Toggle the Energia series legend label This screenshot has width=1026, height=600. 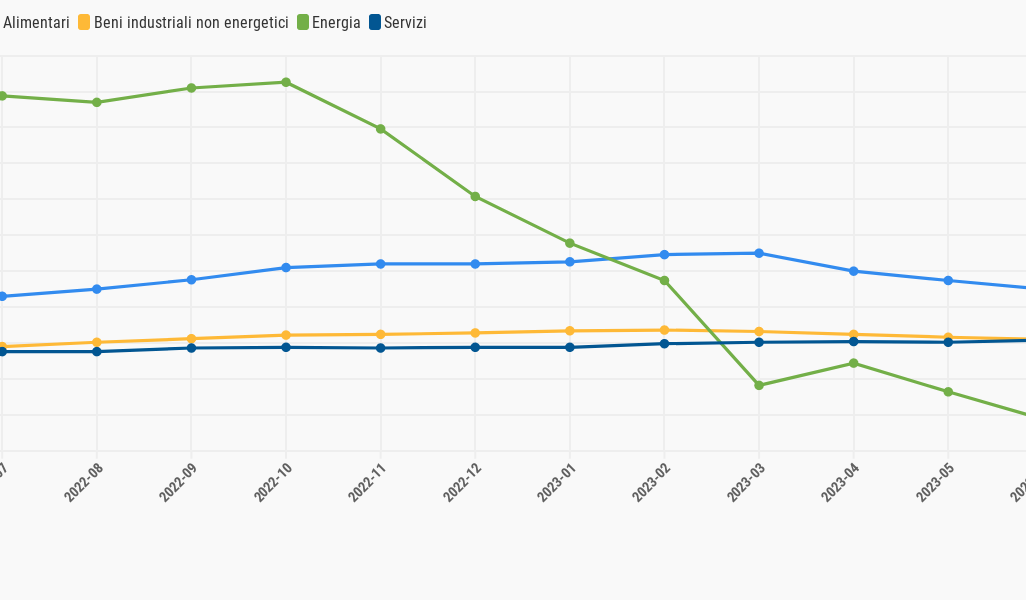pos(336,22)
